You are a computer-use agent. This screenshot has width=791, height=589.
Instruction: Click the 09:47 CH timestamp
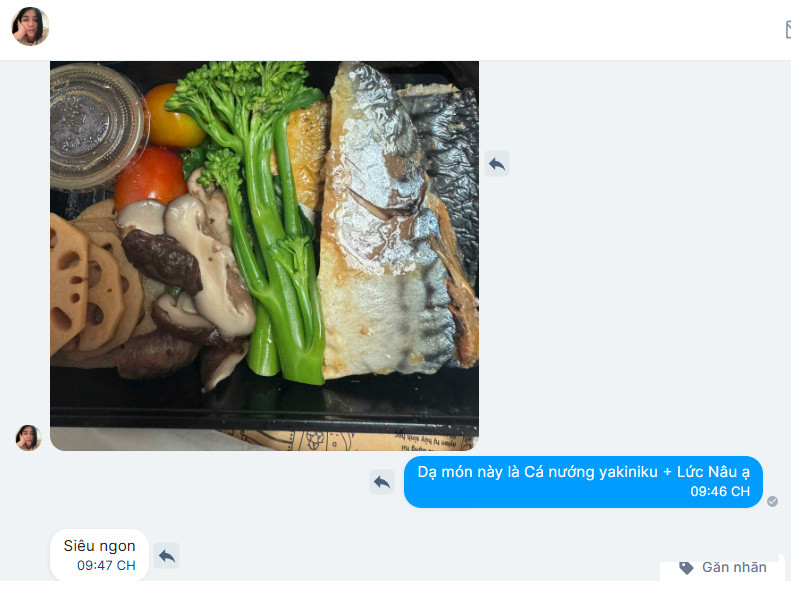click(x=106, y=565)
